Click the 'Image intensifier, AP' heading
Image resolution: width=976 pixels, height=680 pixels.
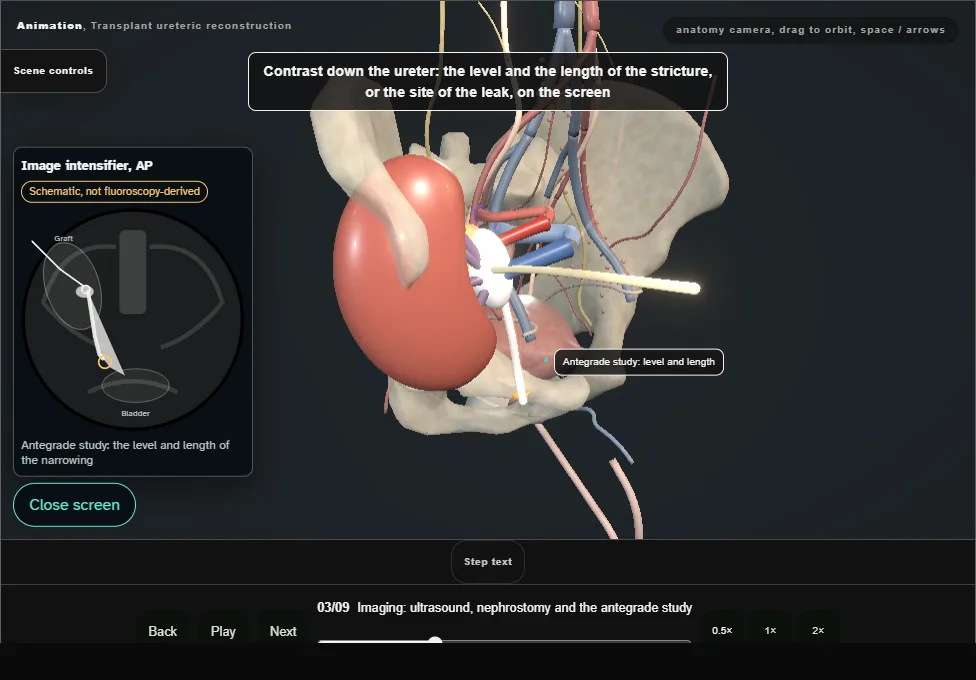click(87, 166)
